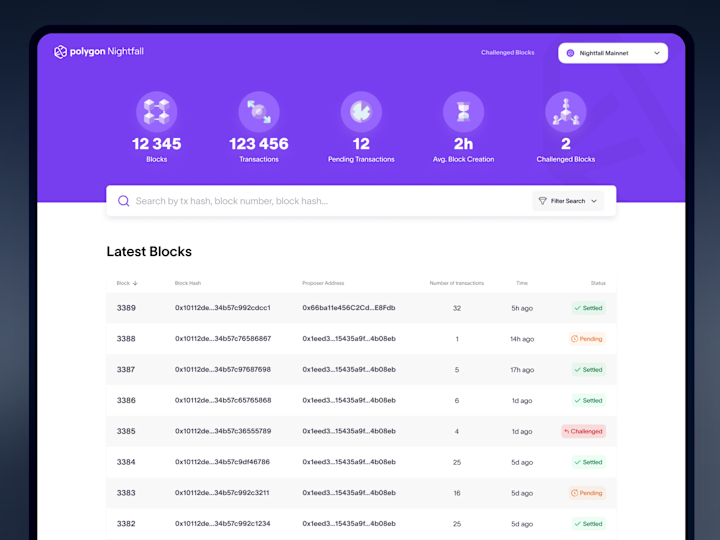Open block number 3382

coord(126,523)
